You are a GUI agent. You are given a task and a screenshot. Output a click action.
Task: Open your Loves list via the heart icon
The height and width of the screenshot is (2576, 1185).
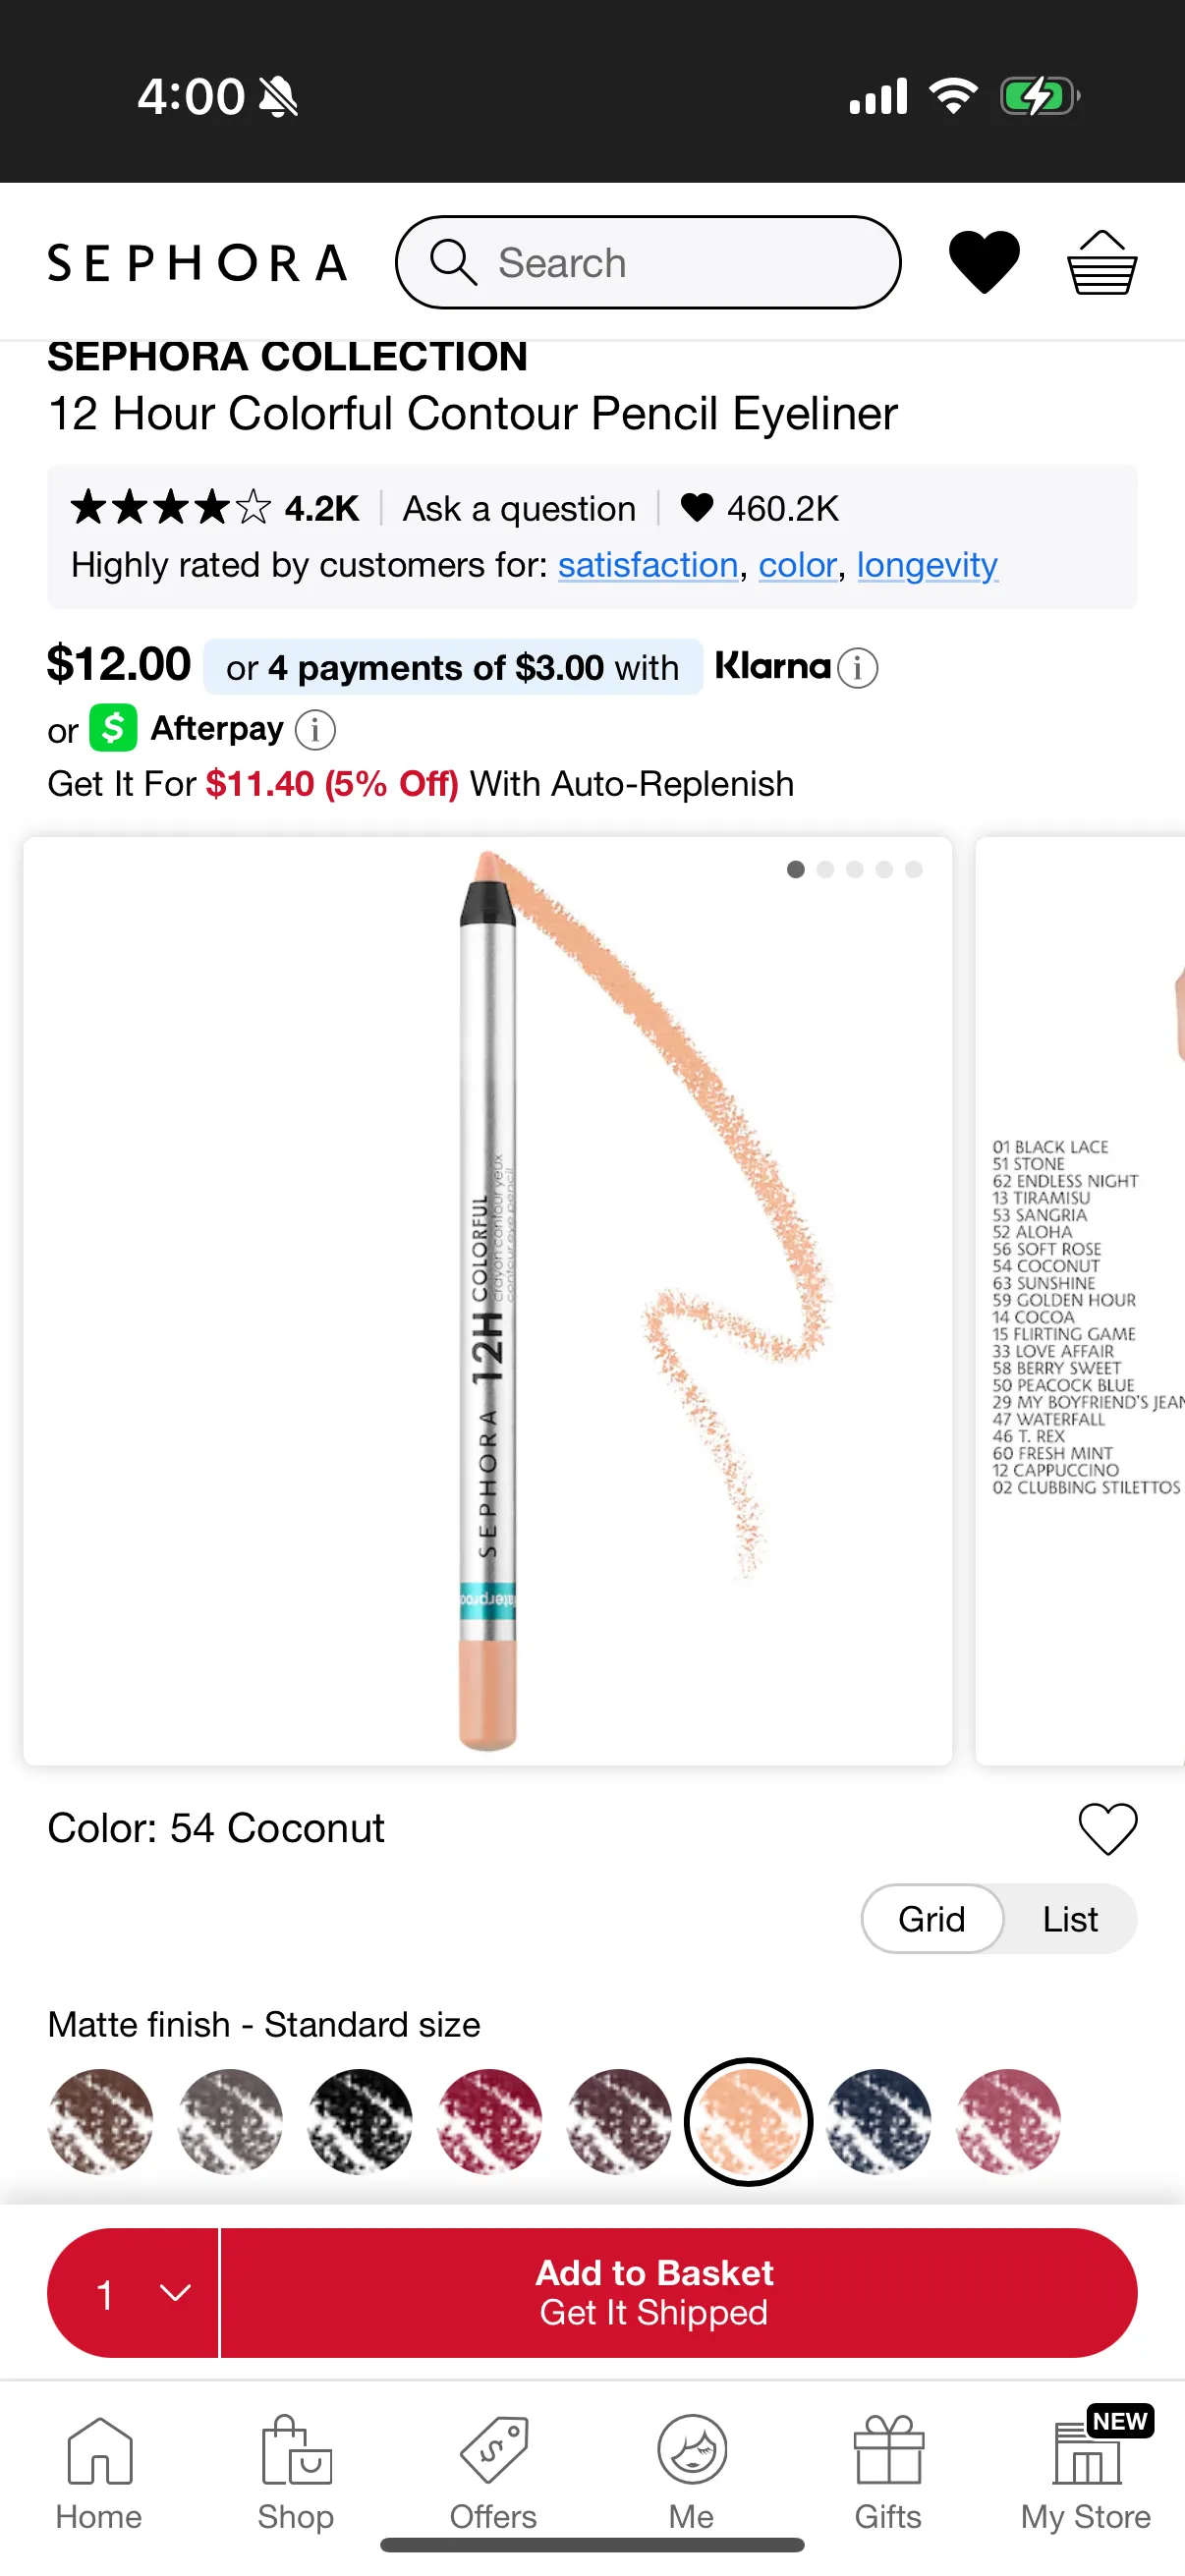click(x=985, y=261)
